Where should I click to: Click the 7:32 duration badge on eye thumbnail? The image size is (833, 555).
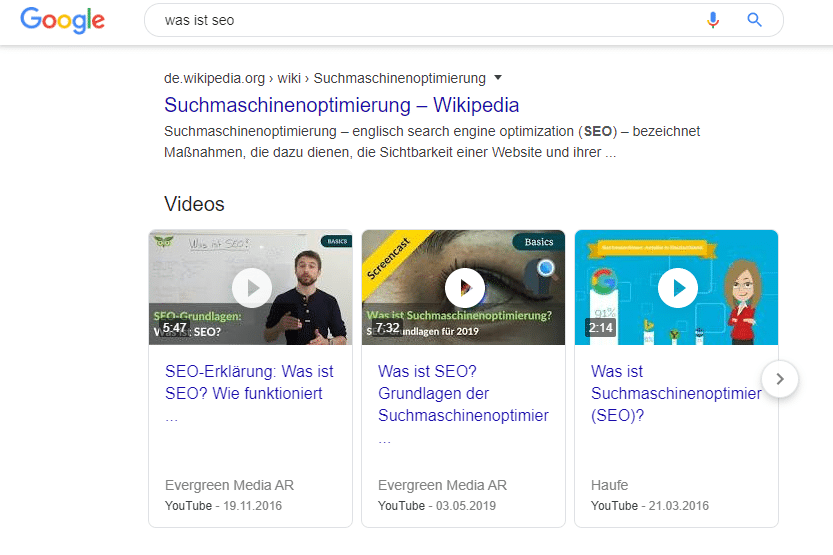[x=388, y=328]
